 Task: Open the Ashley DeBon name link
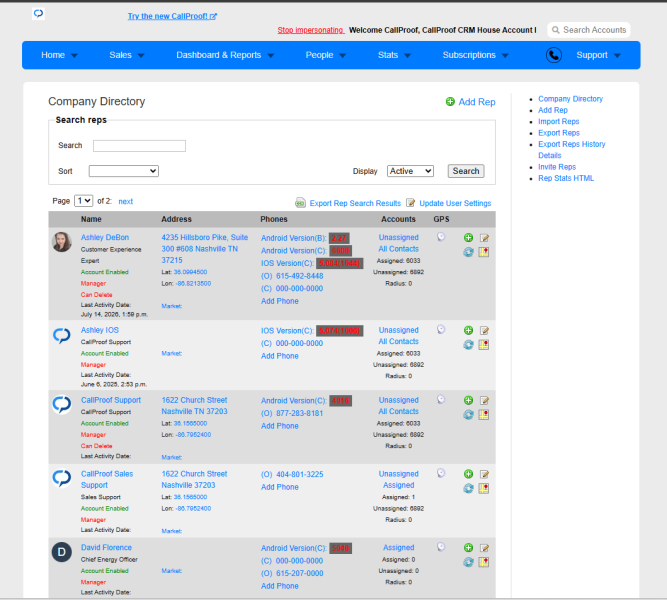point(105,237)
